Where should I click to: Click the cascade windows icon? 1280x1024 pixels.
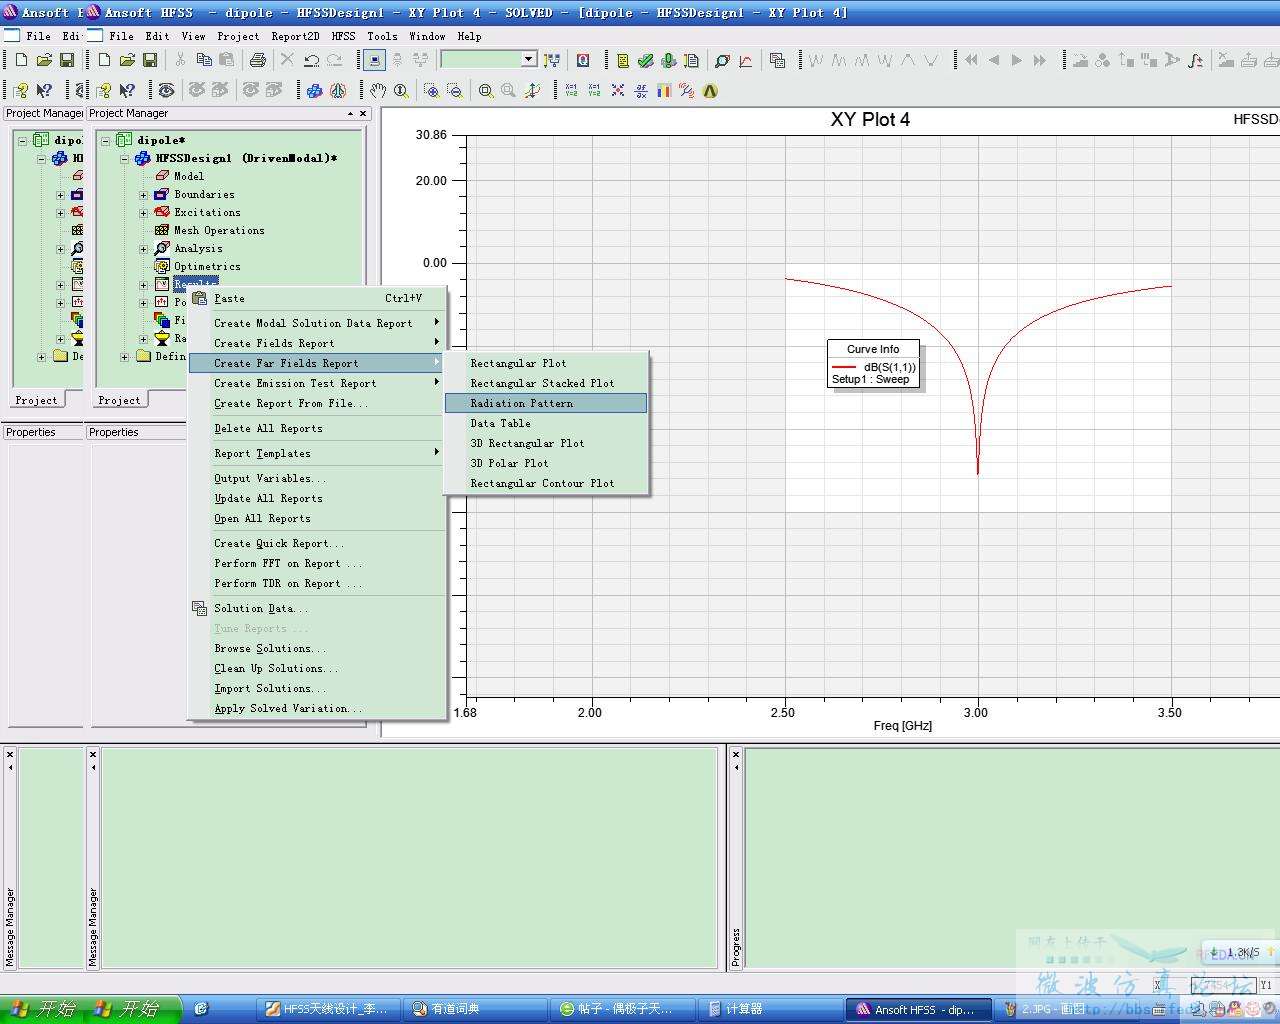pos(777,61)
